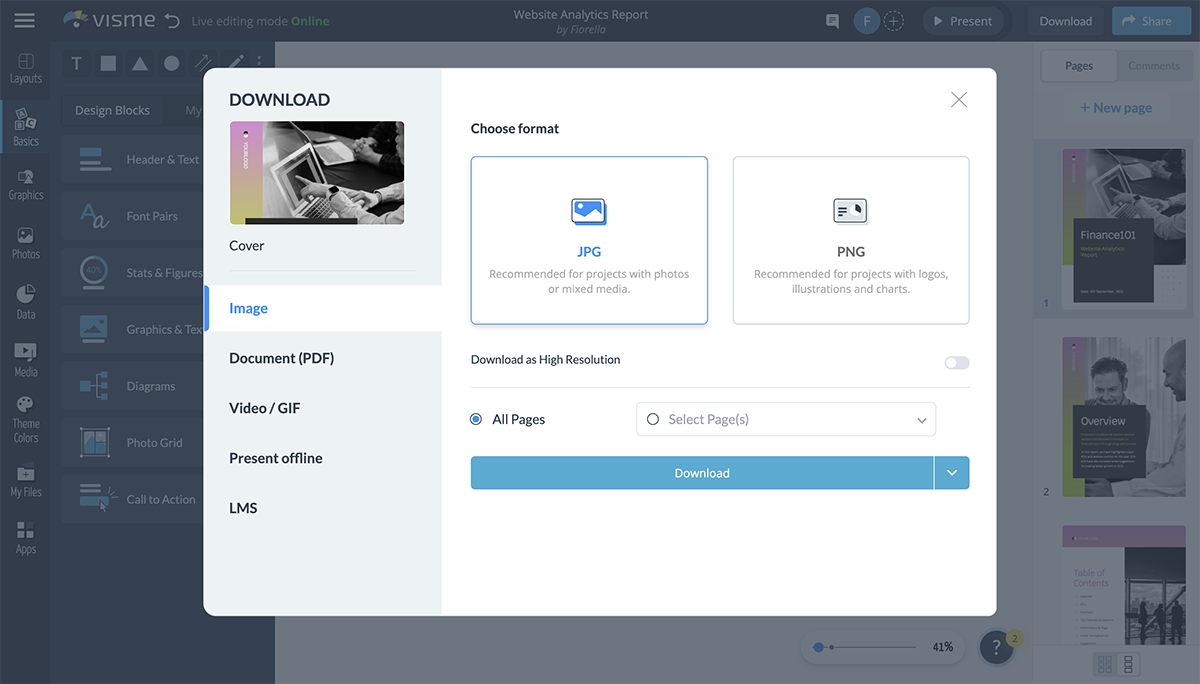Open the comments speech bubble icon
Screen dimensions: 1200x684
coord(832,21)
